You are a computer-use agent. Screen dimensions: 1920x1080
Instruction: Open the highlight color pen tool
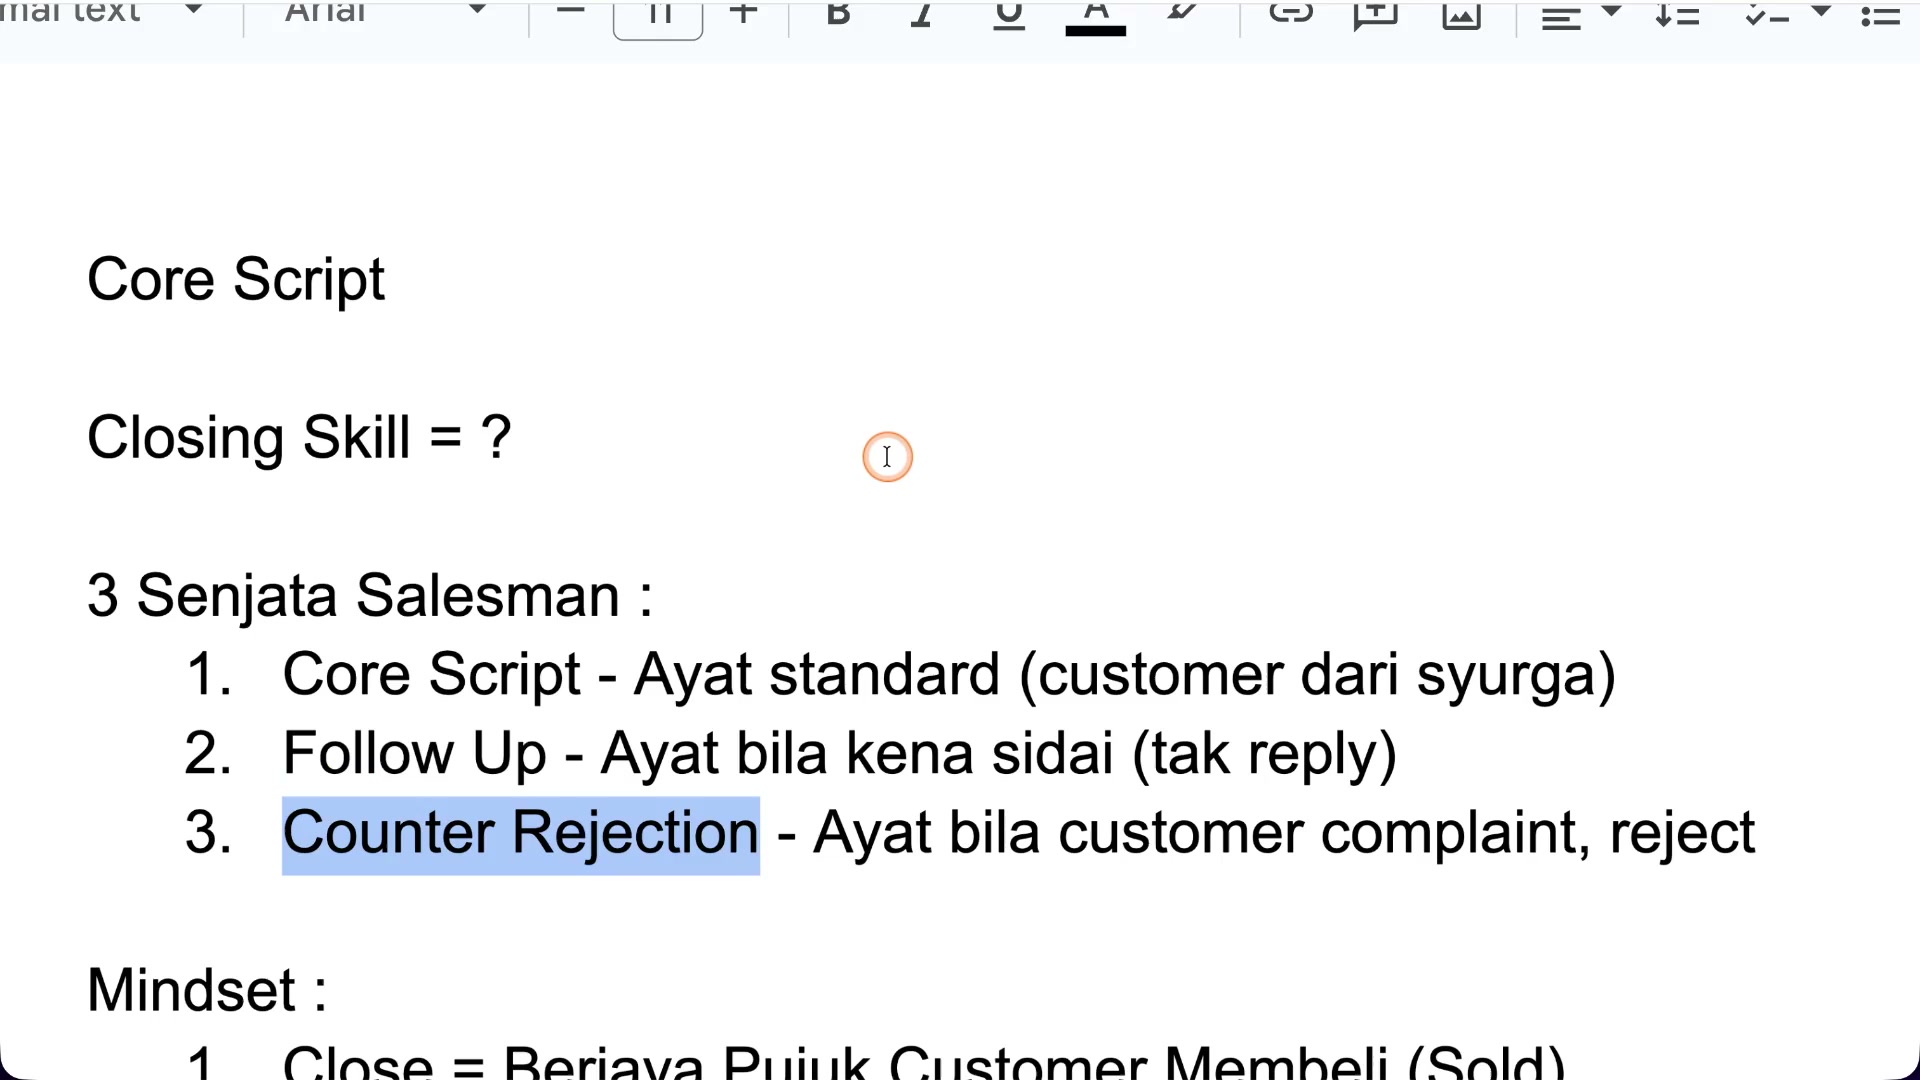click(x=1182, y=12)
